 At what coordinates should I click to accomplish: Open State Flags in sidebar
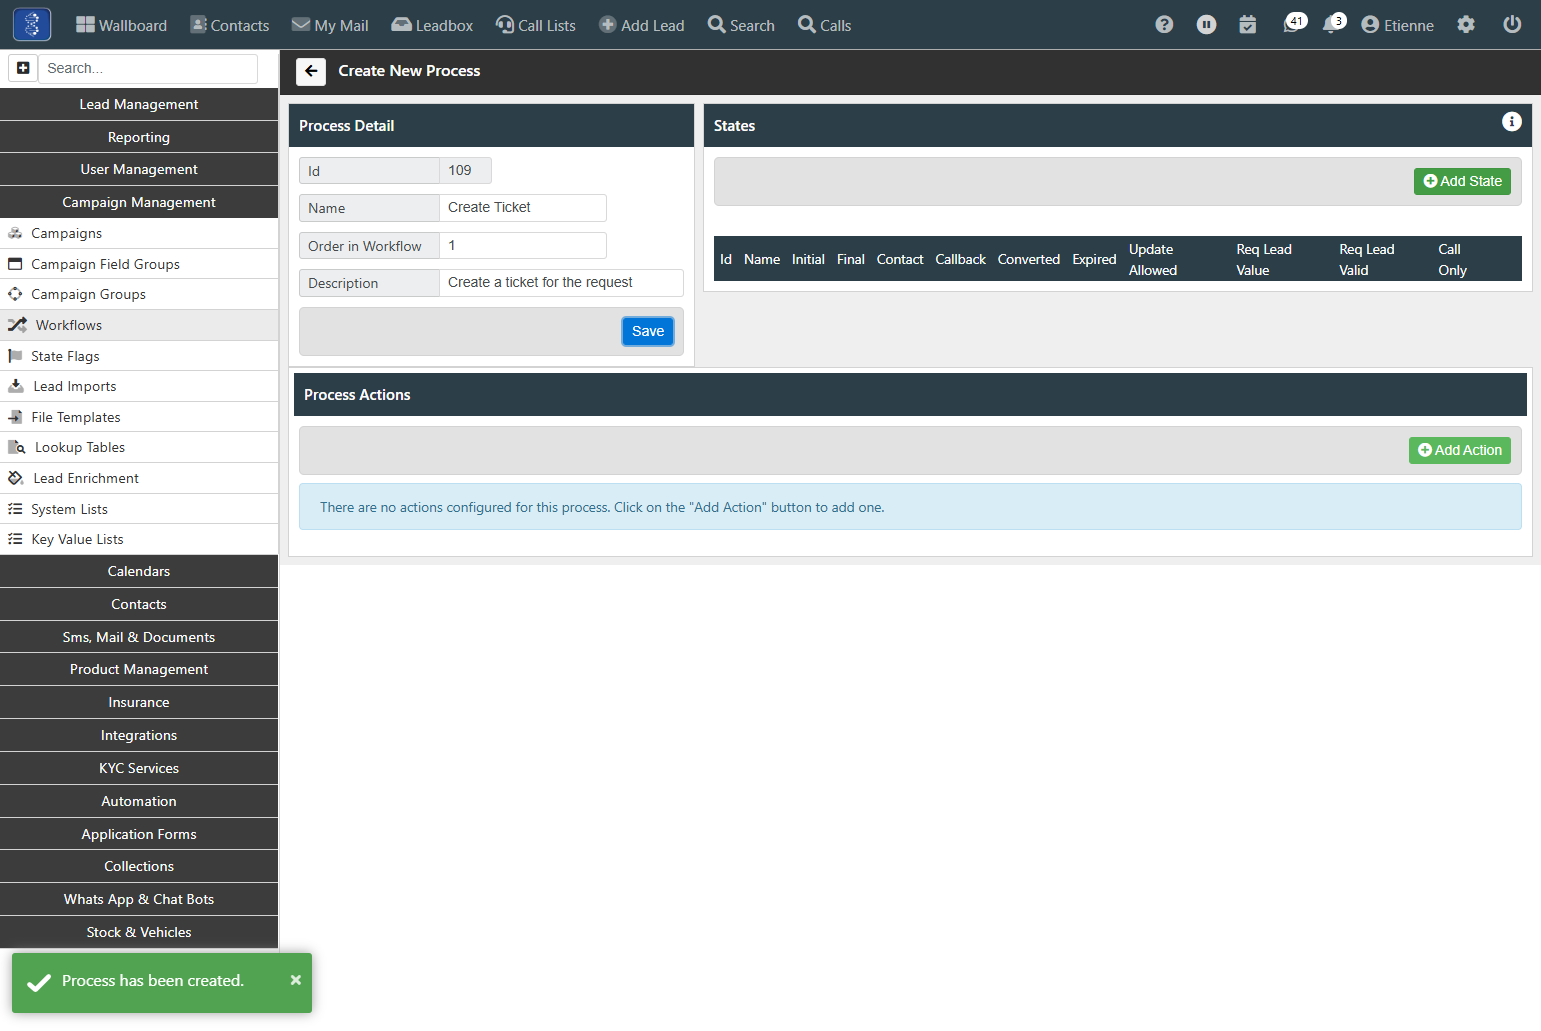tap(139, 356)
